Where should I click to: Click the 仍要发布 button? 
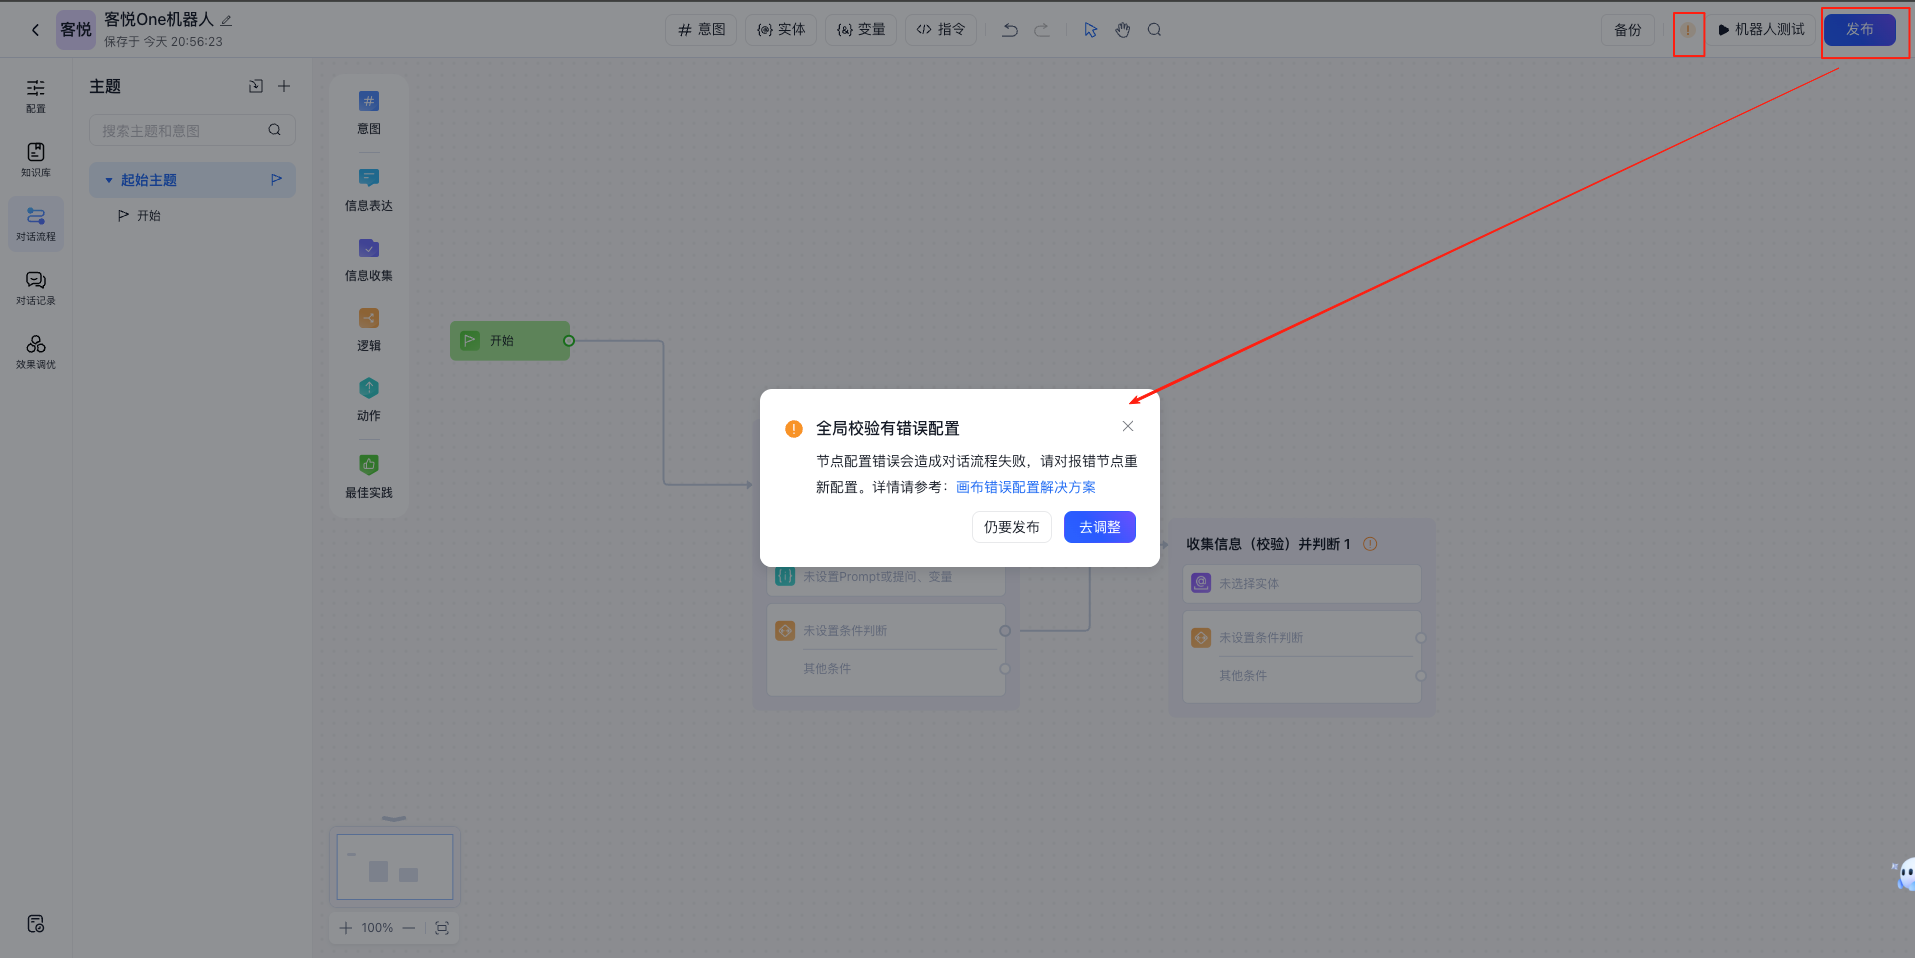pyautogui.click(x=1011, y=527)
